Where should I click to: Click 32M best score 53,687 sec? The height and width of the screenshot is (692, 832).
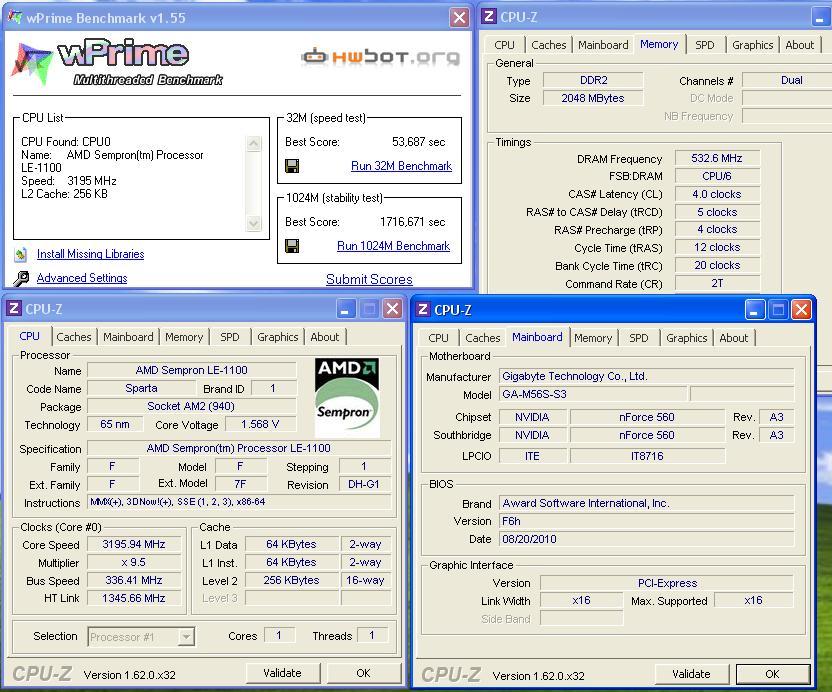tap(419, 142)
